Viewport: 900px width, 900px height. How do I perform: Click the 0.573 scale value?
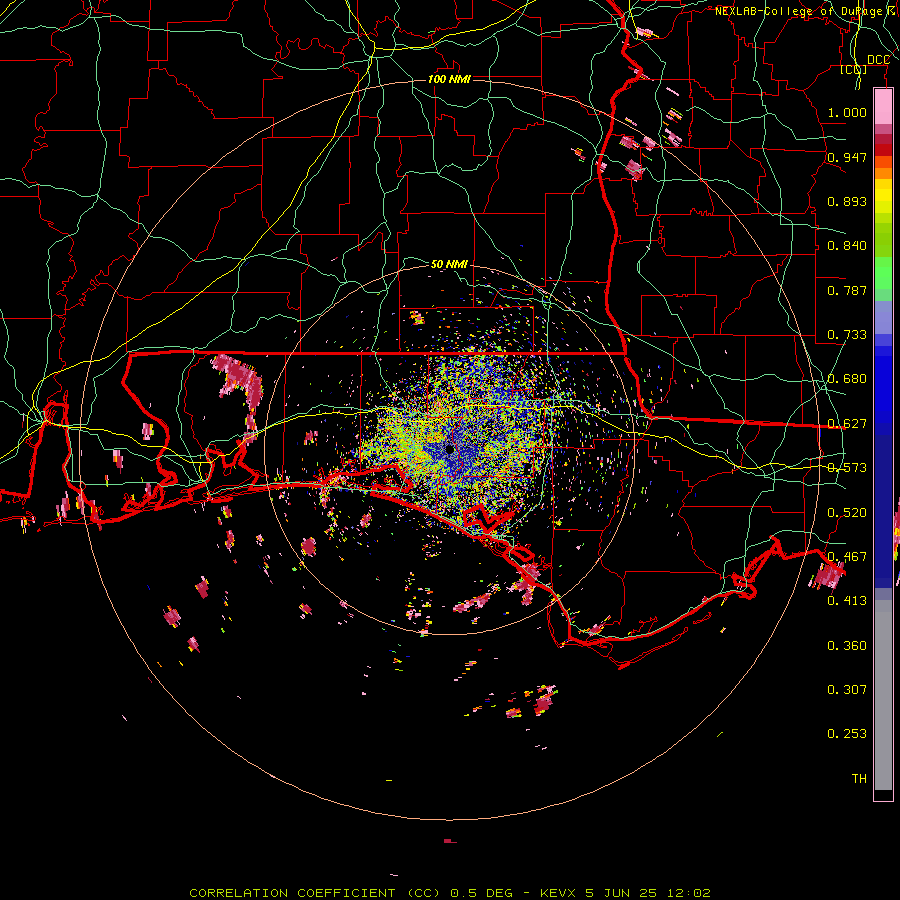(x=847, y=467)
